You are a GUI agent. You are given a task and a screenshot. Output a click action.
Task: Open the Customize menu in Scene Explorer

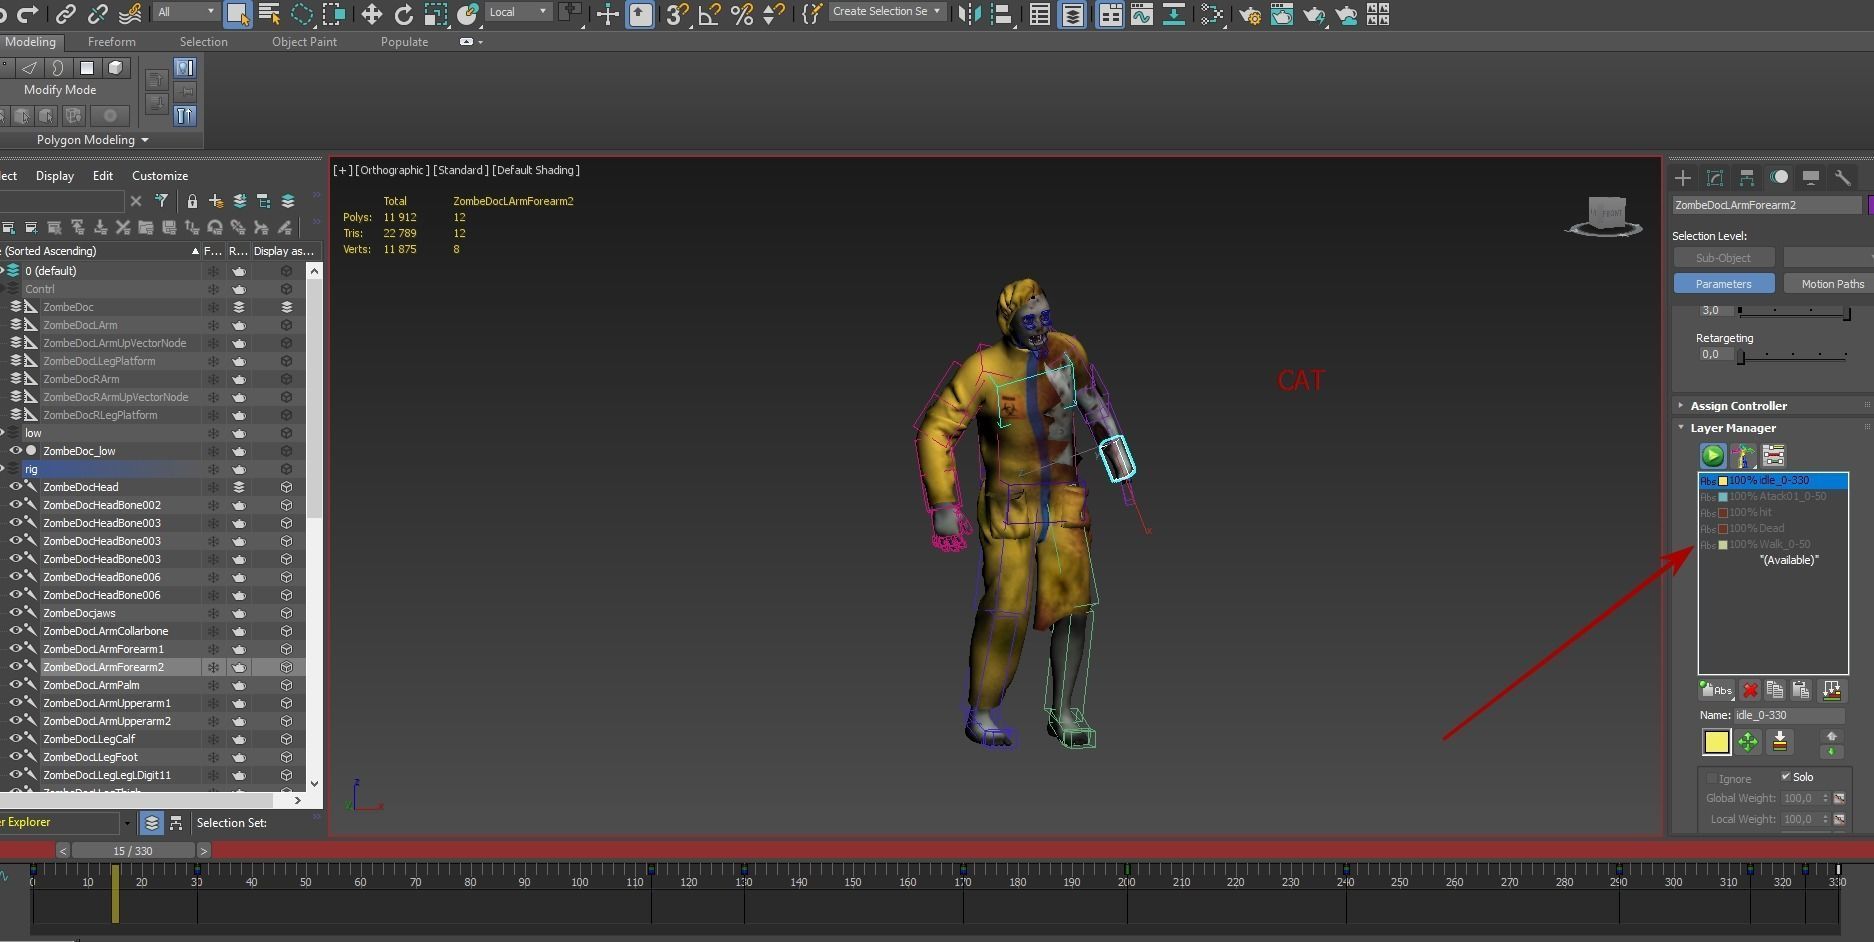coord(160,176)
